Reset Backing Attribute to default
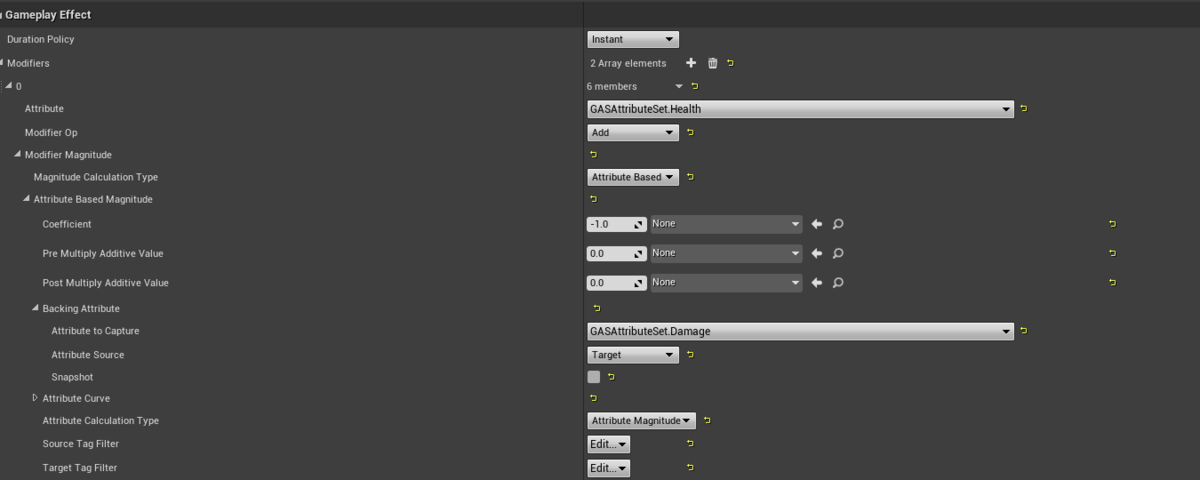This screenshot has width=1200, height=480. 597,309
